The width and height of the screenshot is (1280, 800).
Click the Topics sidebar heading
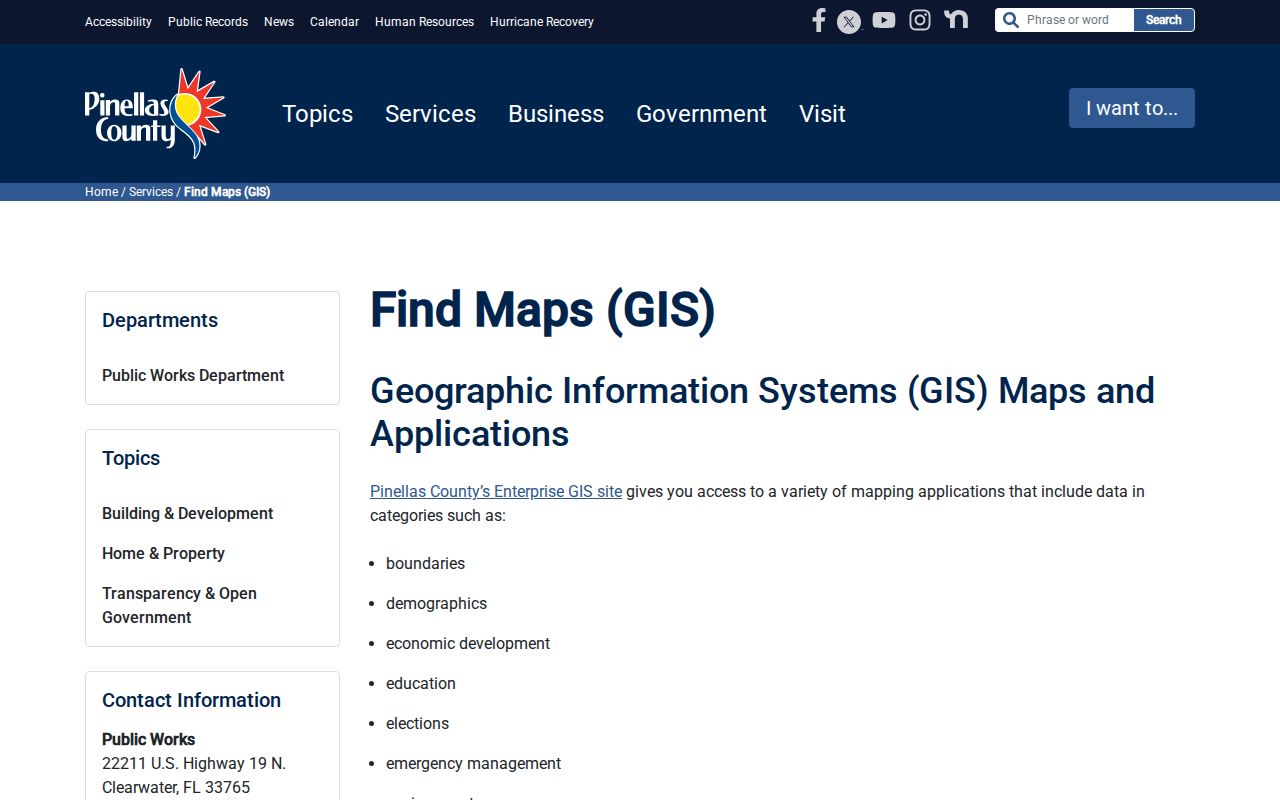(x=131, y=458)
